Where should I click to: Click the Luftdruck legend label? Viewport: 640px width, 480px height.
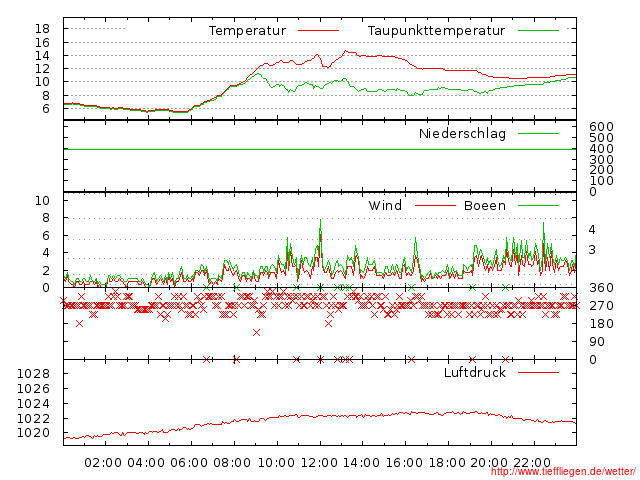click(x=475, y=372)
